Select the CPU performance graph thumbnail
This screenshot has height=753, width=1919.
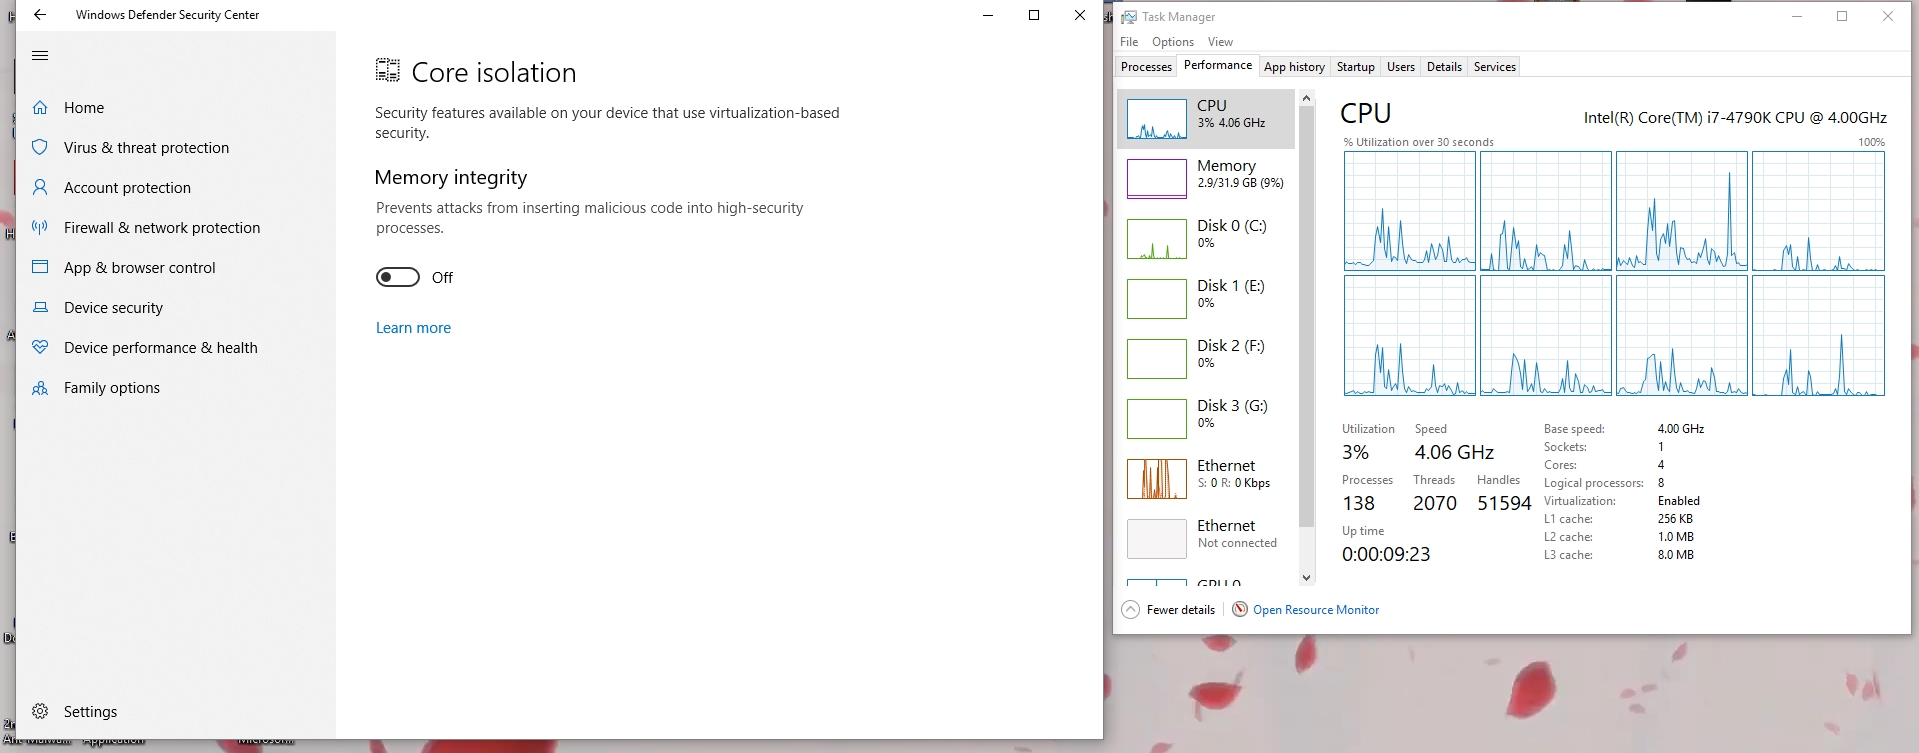(x=1156, y=119)
